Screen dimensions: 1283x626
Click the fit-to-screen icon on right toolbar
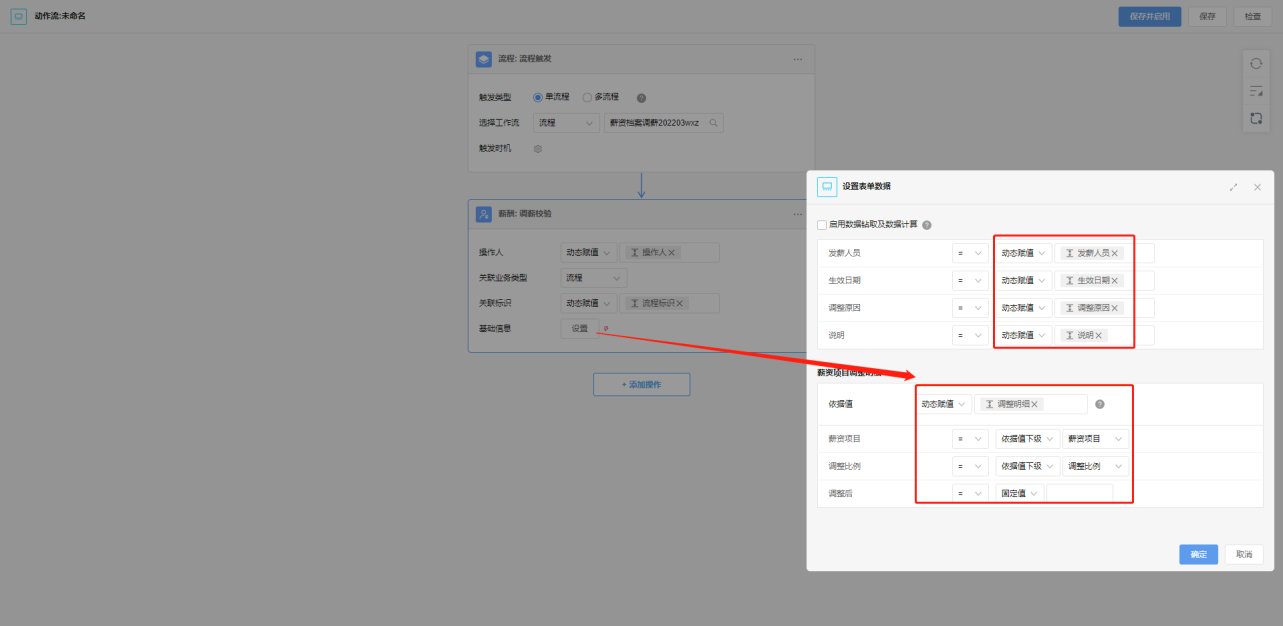tap(1256, 118)
